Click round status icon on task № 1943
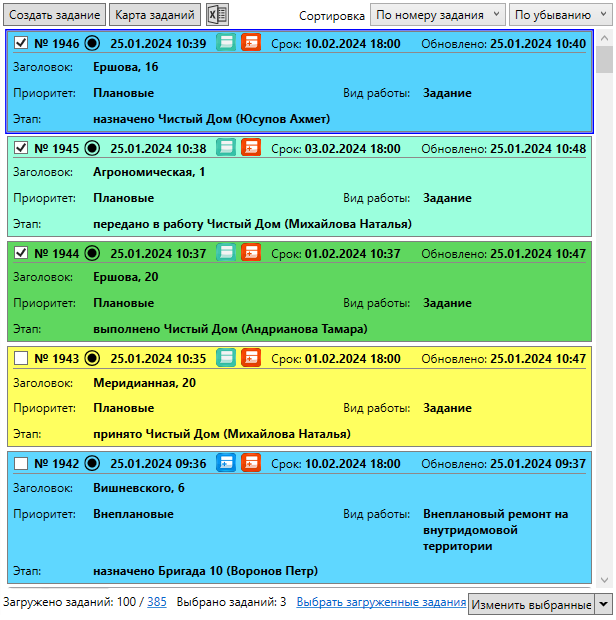The image size is (616, 620). click(x=93, y=358)
